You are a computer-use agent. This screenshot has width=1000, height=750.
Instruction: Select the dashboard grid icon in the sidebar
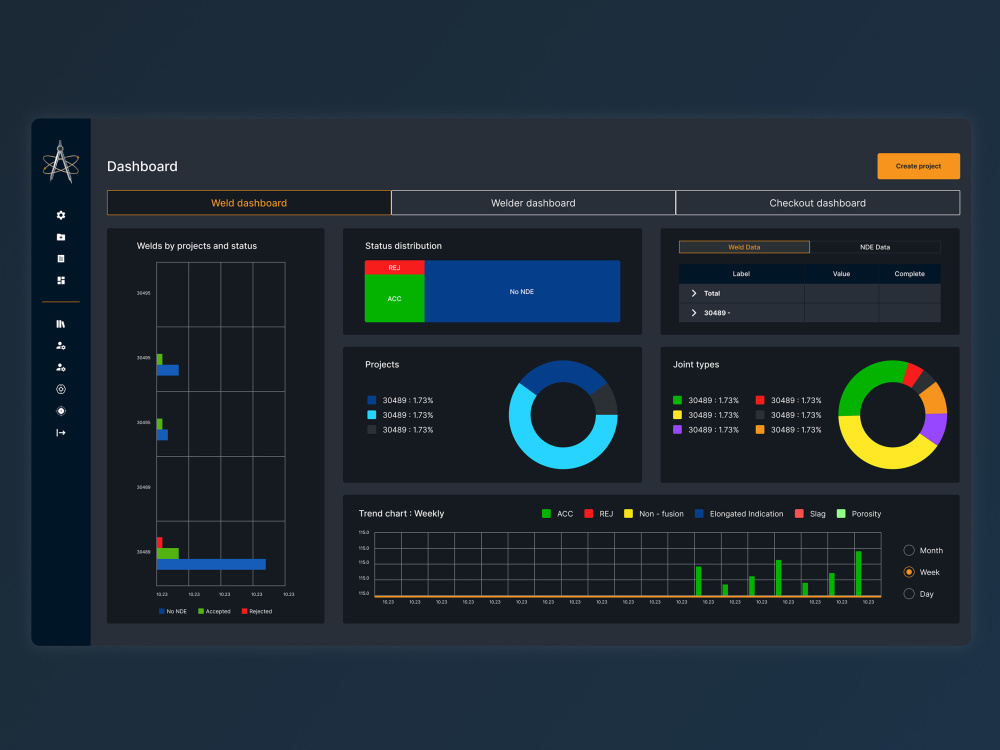(x=61, y=281)
